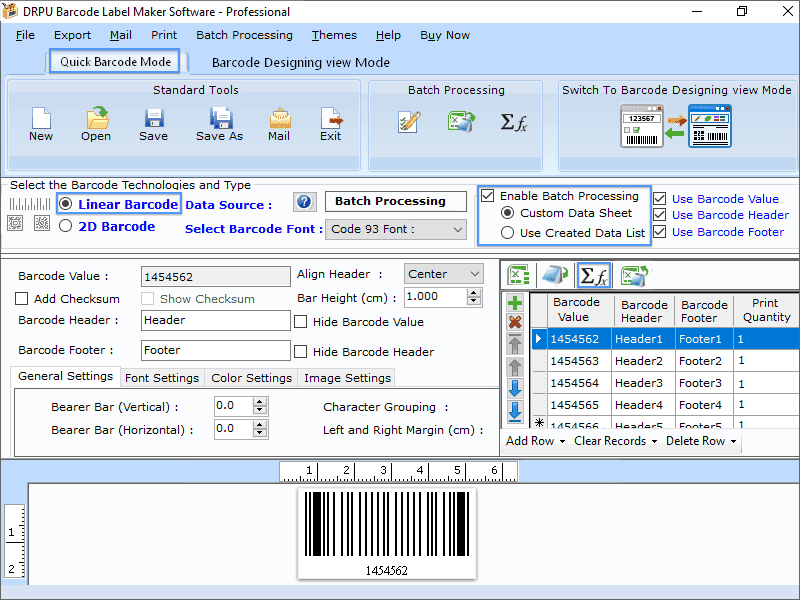Open the Buy Now menu

[x=444, y=35]
